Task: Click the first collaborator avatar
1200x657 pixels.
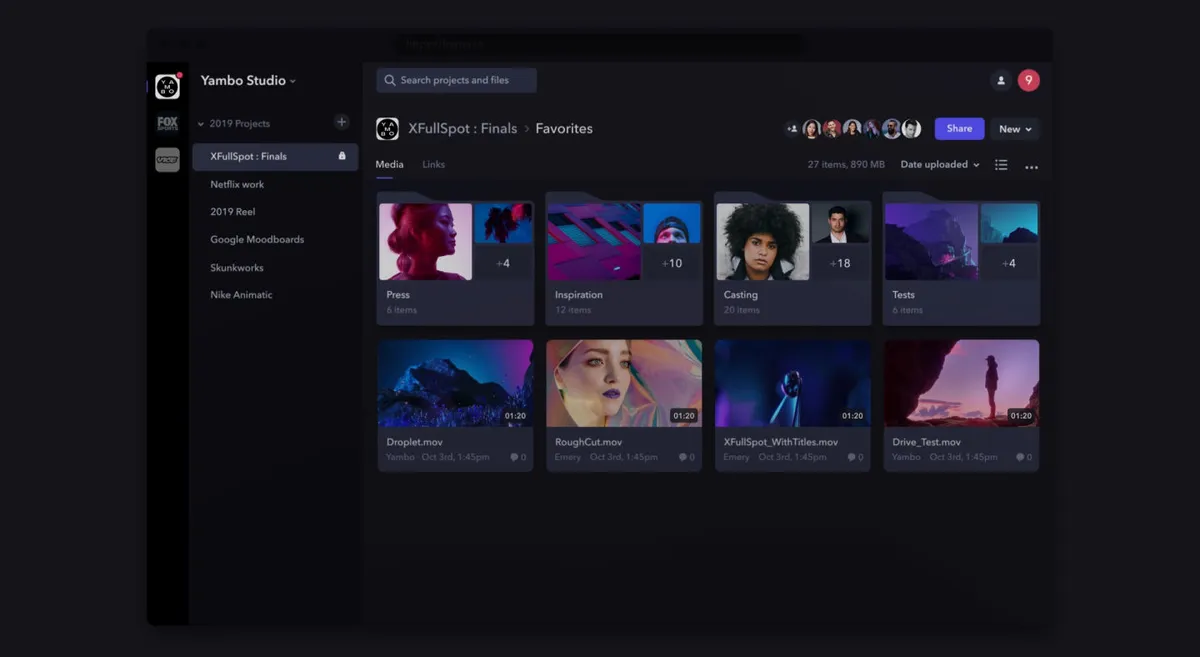Action: click(812, 128)
